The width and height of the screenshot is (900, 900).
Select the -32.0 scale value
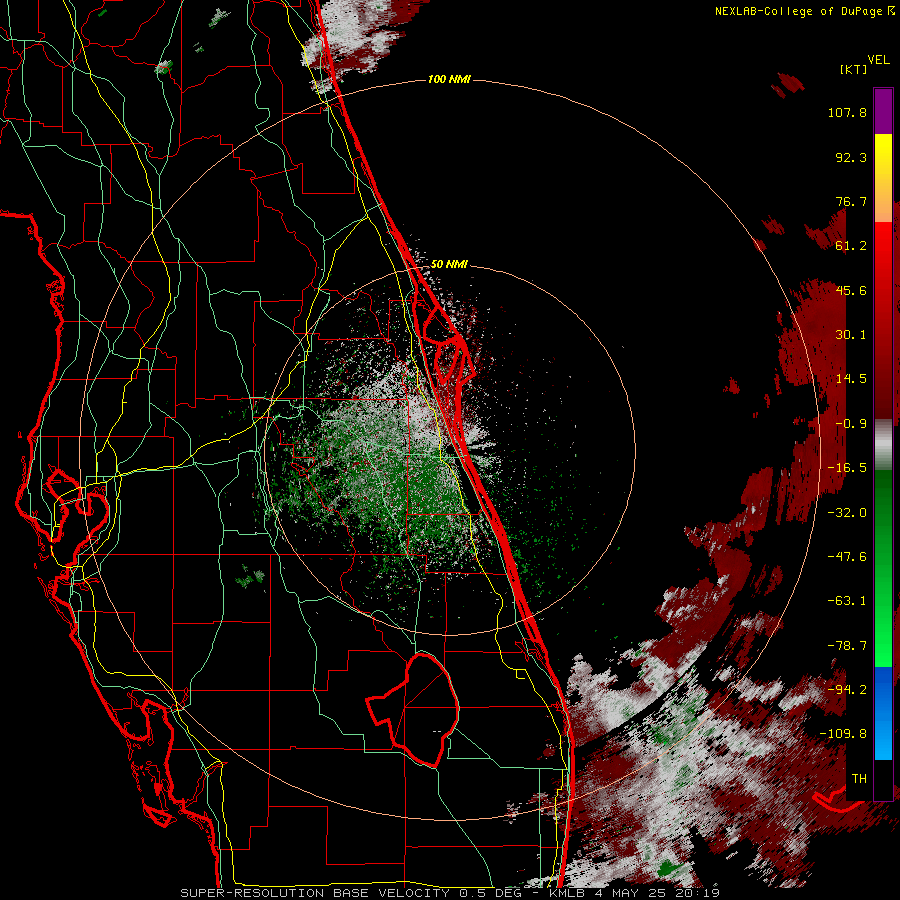pos(847,513)
